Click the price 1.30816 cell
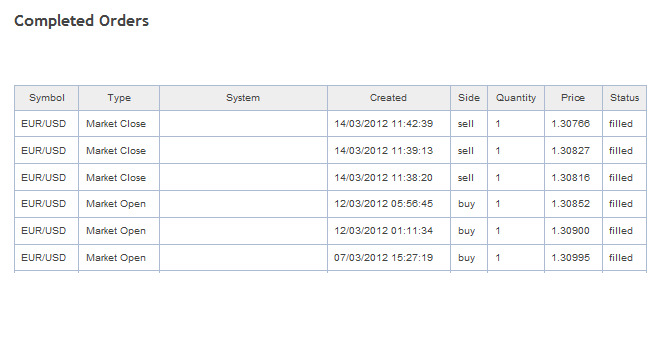The width and height of the screenshot is (665, 362). point(573,177)
